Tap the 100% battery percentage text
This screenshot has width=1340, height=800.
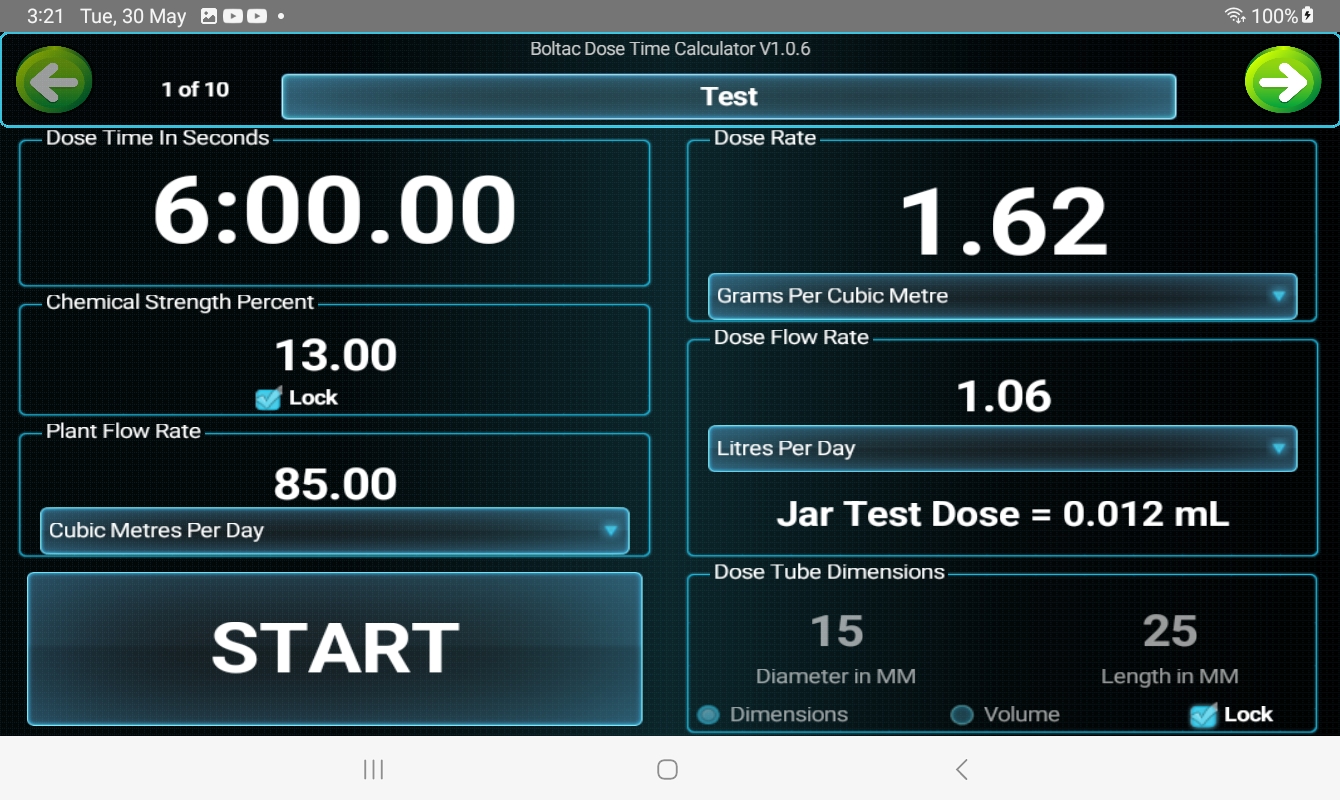(1275, 16)
